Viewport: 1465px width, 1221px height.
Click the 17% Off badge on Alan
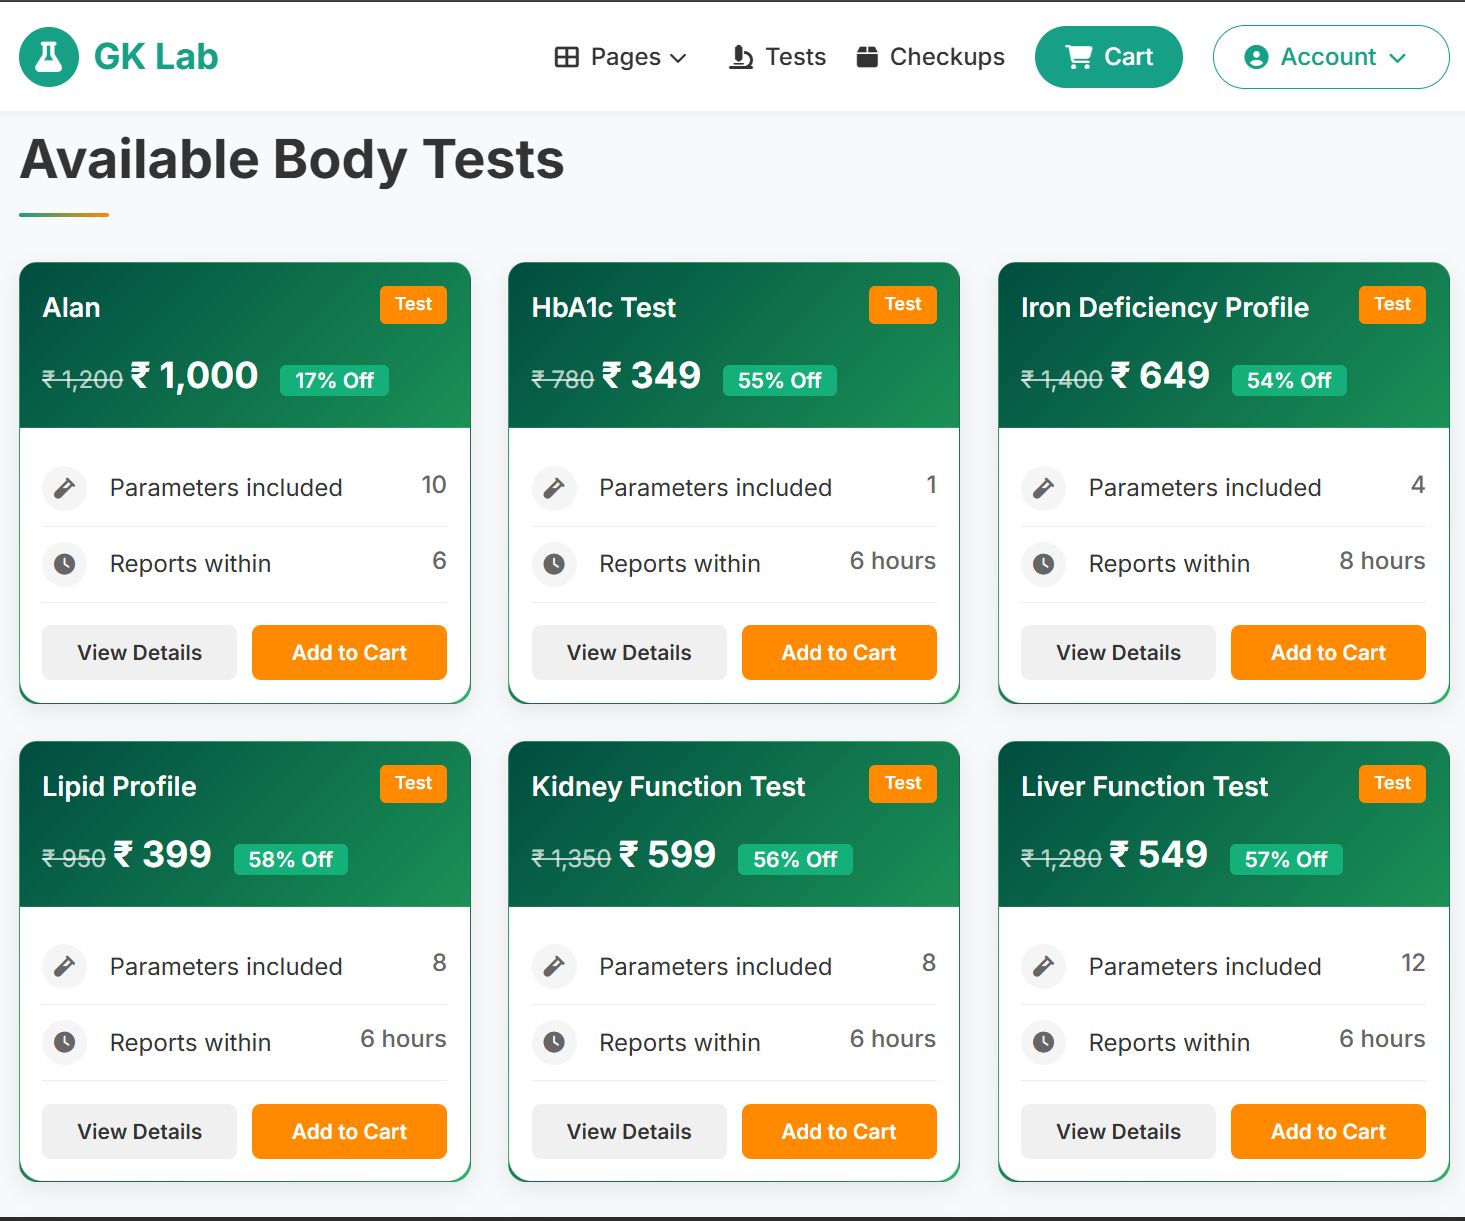334,380
